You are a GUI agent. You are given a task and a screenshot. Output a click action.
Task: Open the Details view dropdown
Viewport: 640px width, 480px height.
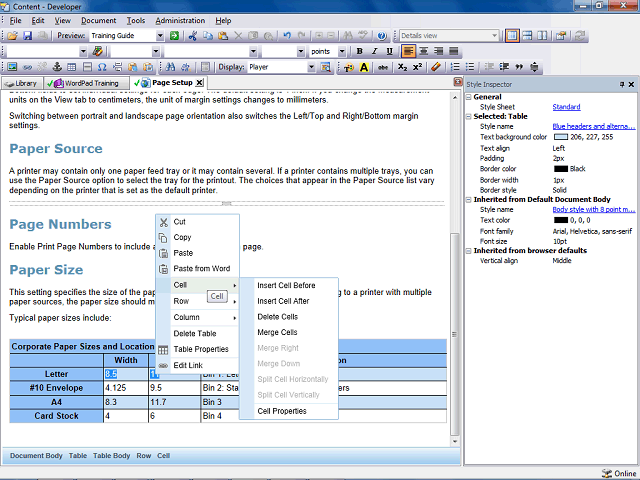click(x=494, y=36)
